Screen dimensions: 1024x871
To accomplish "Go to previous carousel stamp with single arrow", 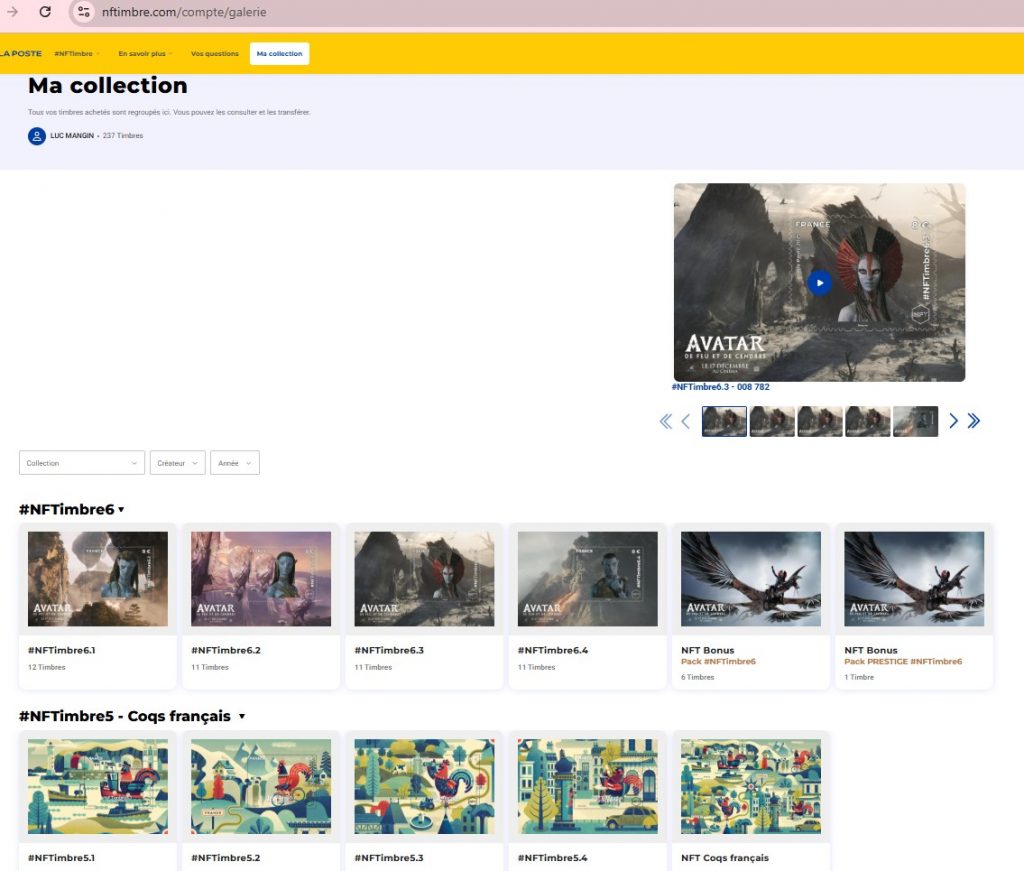I will [x=686, y=421].
